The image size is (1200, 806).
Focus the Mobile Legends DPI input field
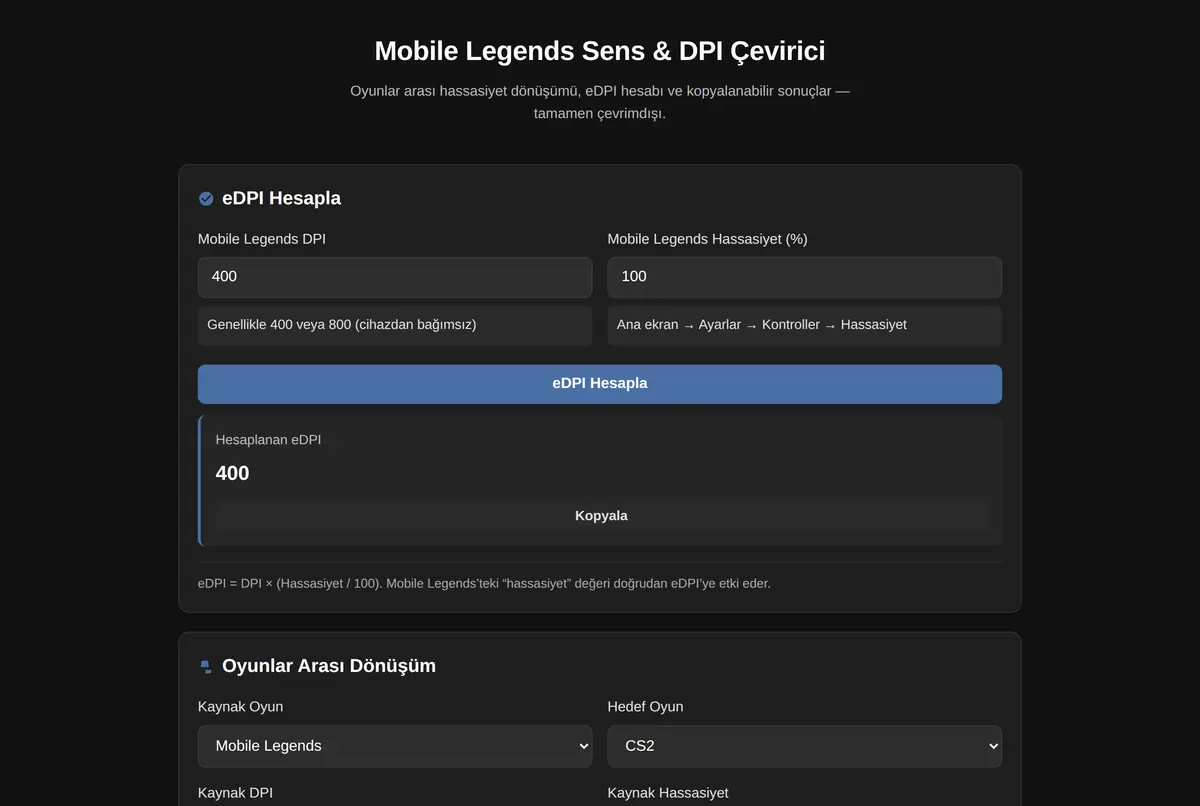395,277
